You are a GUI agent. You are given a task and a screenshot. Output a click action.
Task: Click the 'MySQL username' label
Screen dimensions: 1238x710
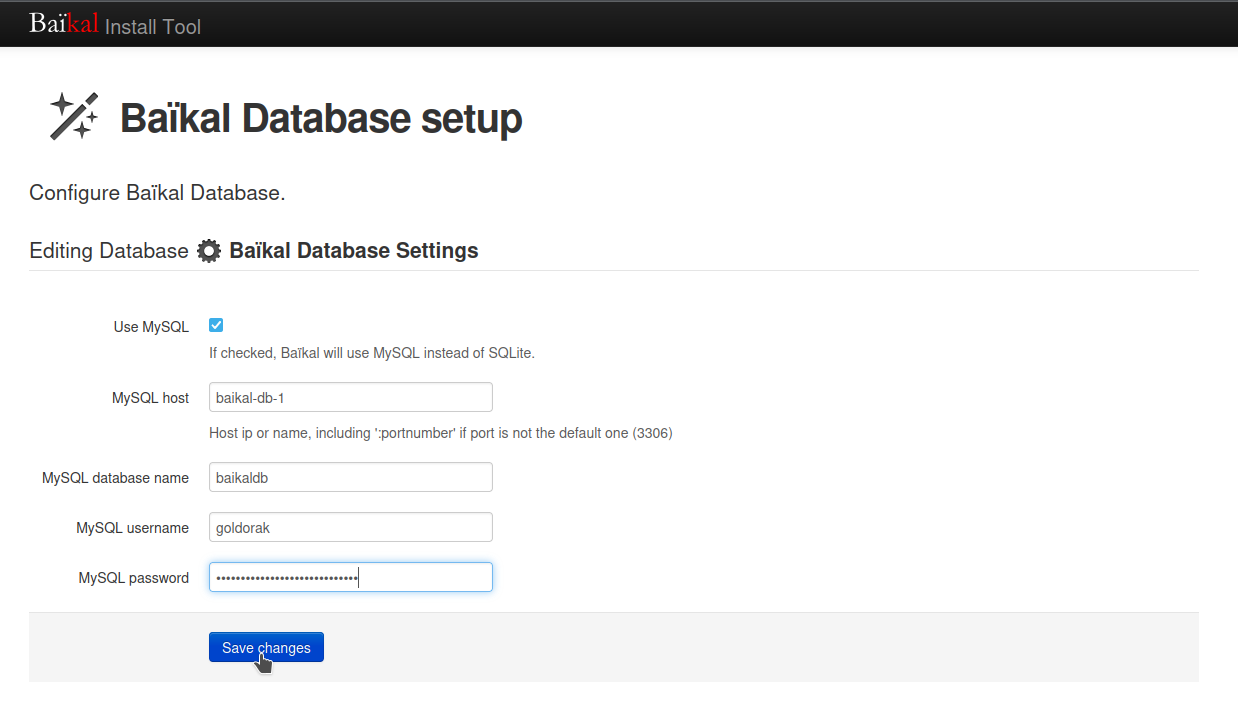coord(132,528)
